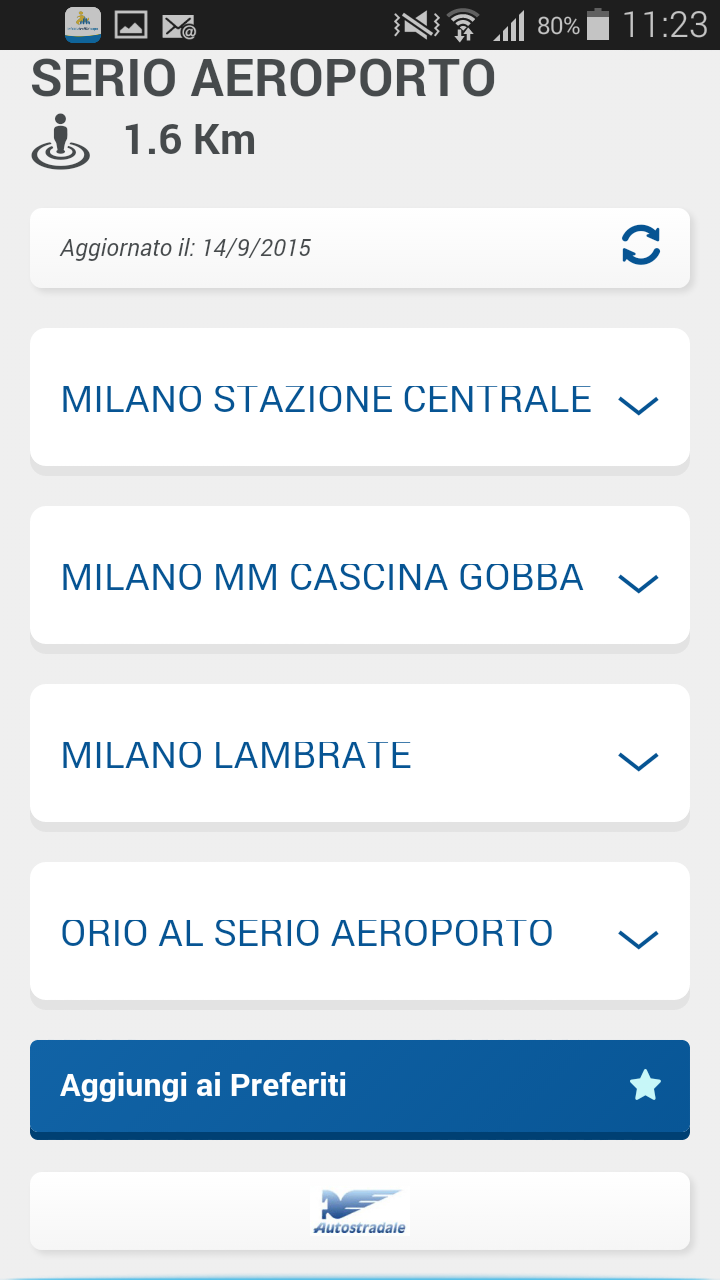
Task: Tap the location distance pin icon
Action: pyautogui.click(x=61, y=141)
